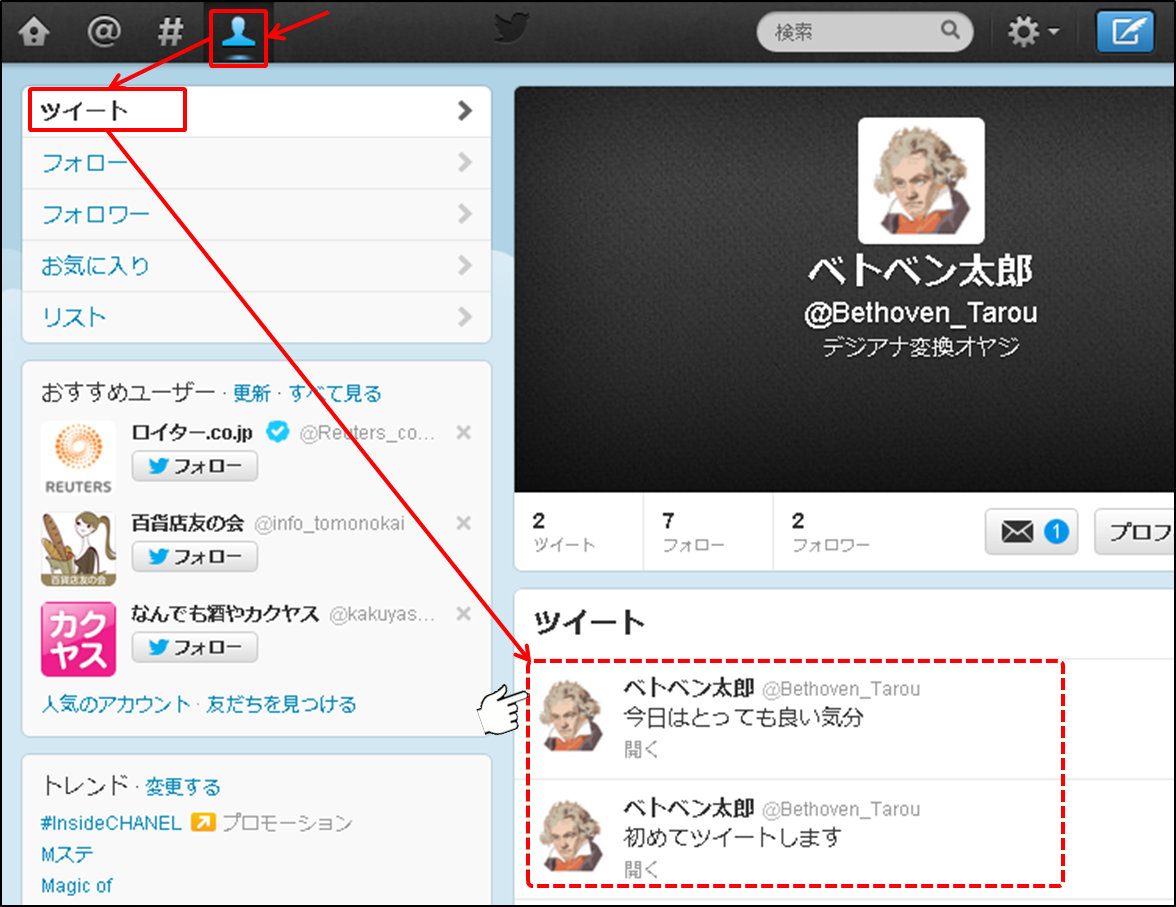Dismiss the ロイター.co.jp suggestion

463,432
